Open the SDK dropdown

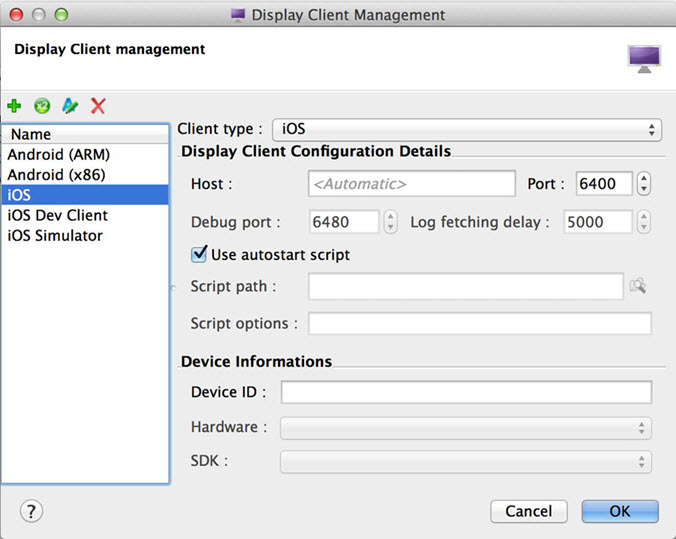coord(466,462)
